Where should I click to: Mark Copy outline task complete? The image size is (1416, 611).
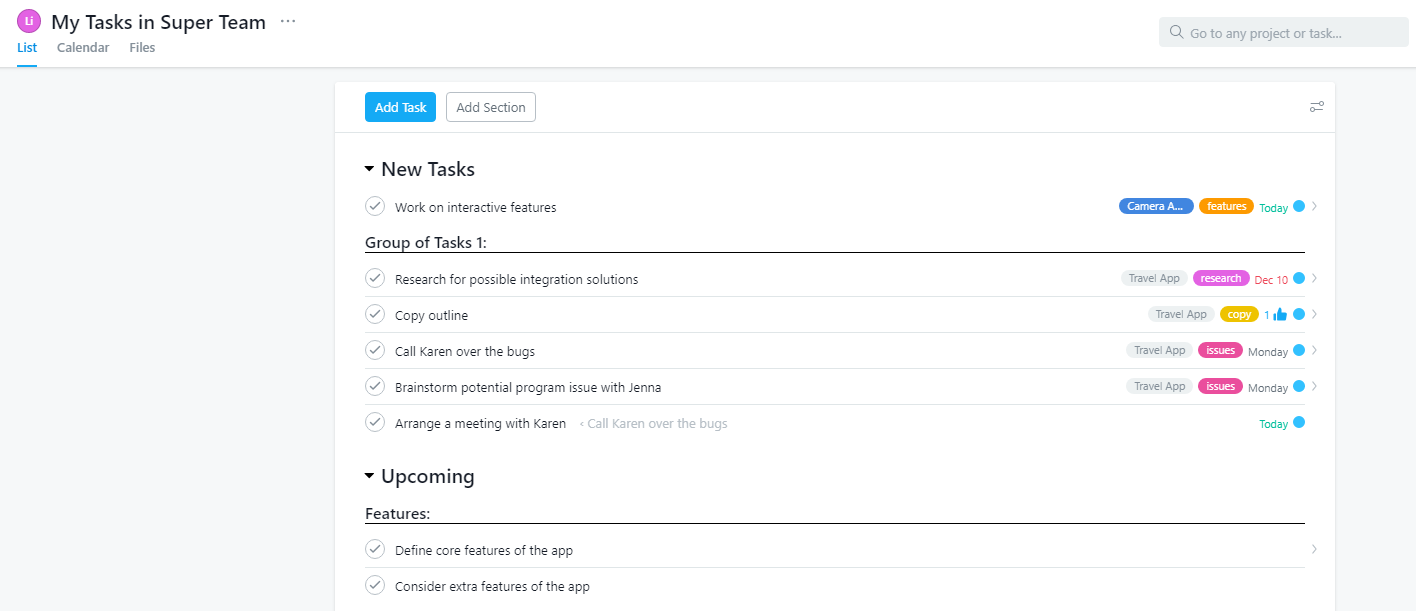point(375,314)
